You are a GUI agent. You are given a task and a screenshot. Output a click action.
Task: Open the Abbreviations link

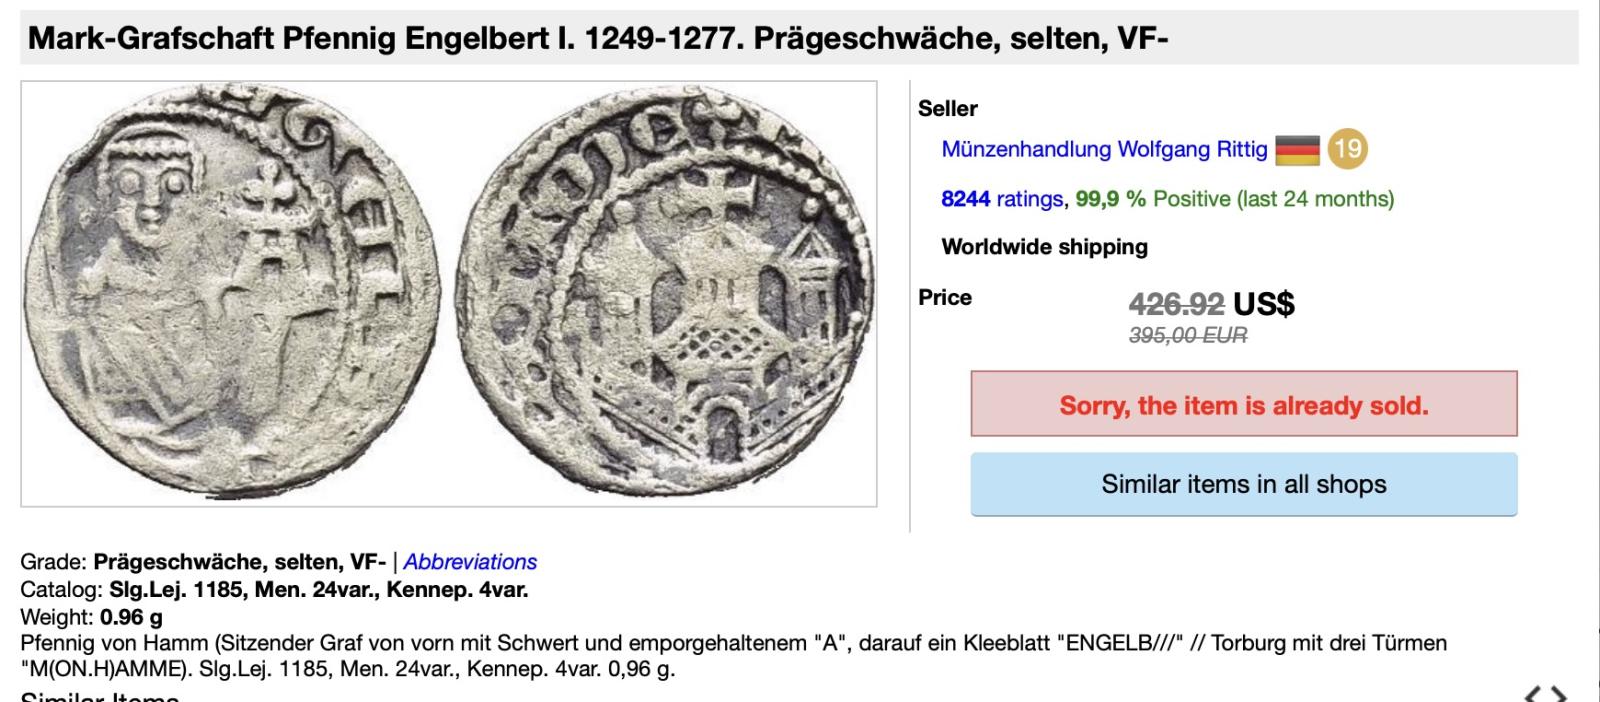point(470,562)
